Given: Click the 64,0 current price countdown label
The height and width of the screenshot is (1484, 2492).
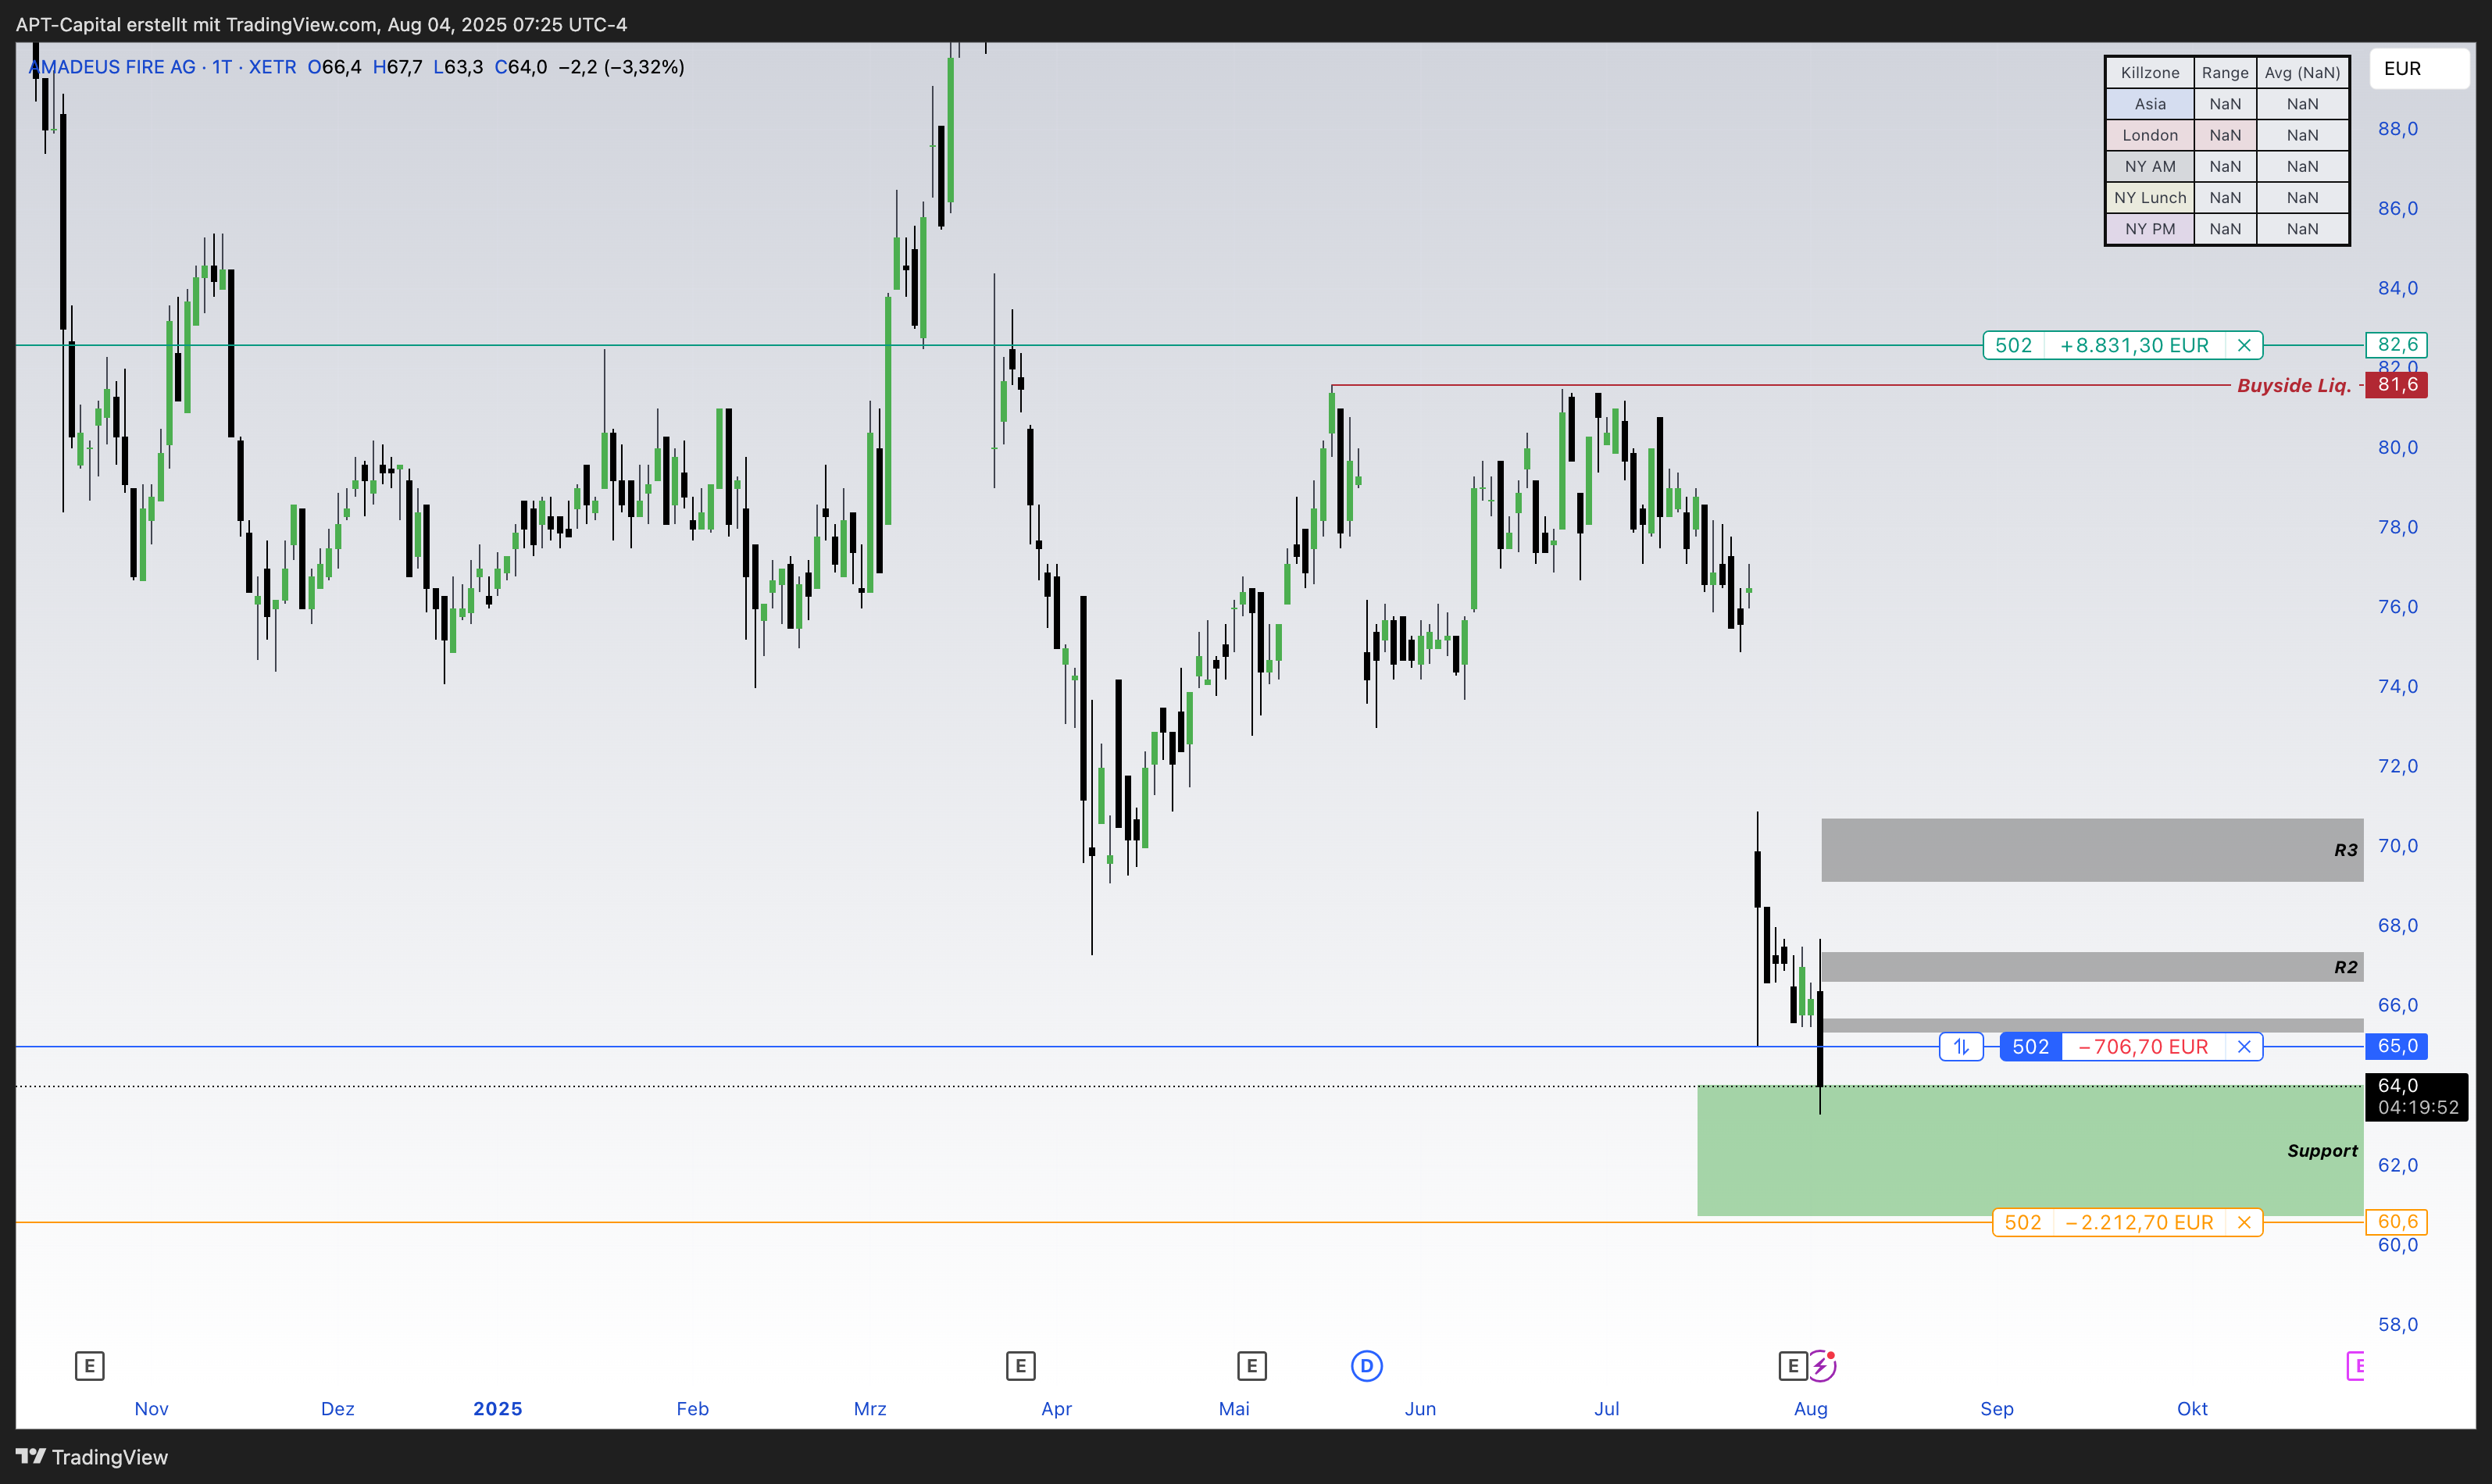Looking at the screenshot, I should pyautogui.click(x=2416, y=1096).
